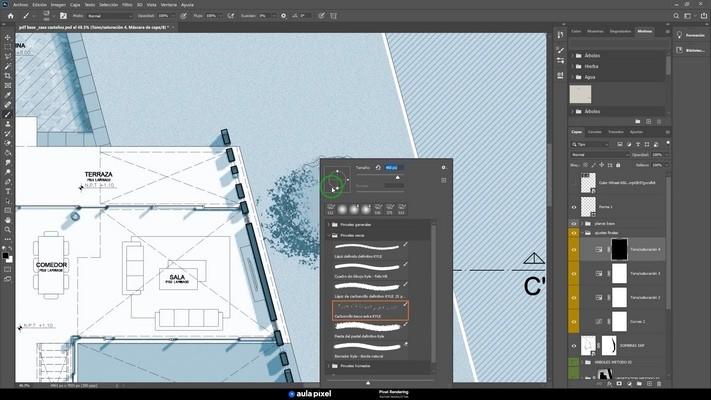Screen dimensions: 711x400
Task: Select the Eraser tool
Action: point(8,143)
